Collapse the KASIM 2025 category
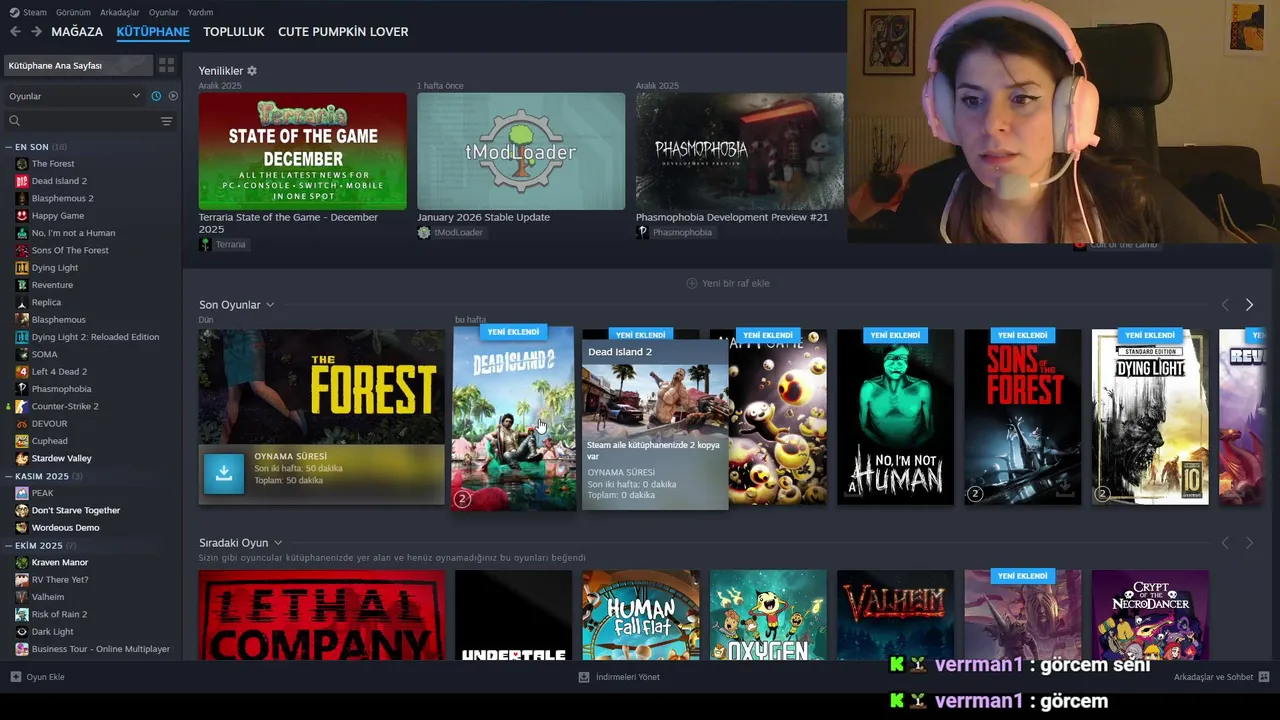 [9, 476]
